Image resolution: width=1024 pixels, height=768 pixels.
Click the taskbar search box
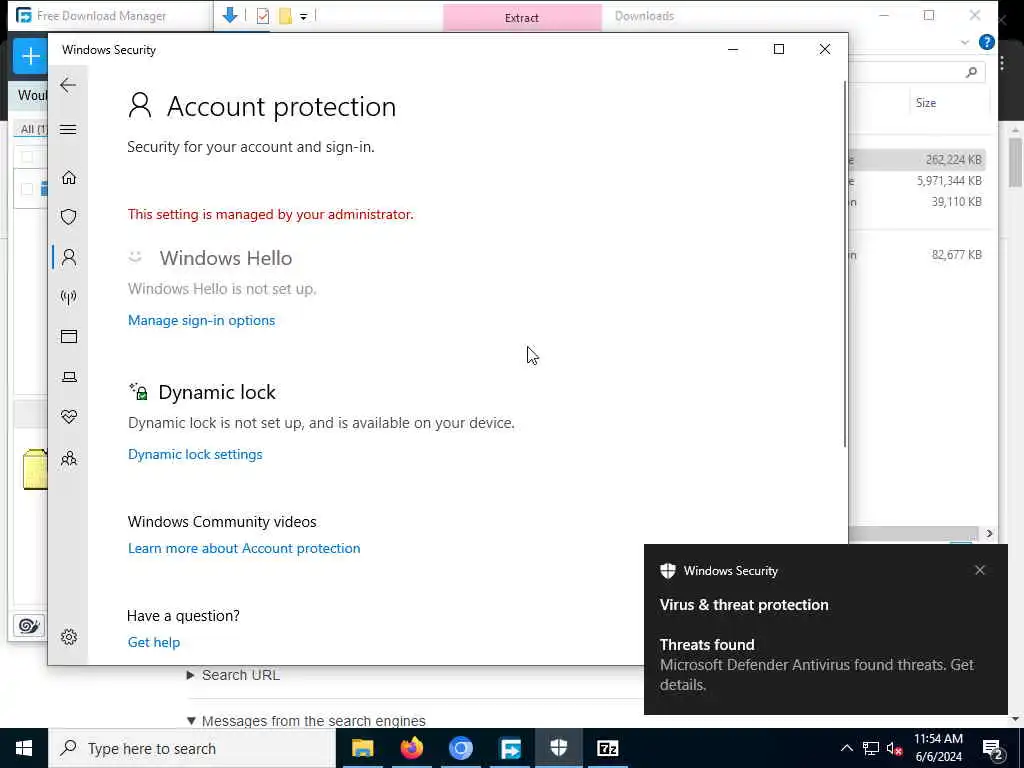click(x=192, y=748)
